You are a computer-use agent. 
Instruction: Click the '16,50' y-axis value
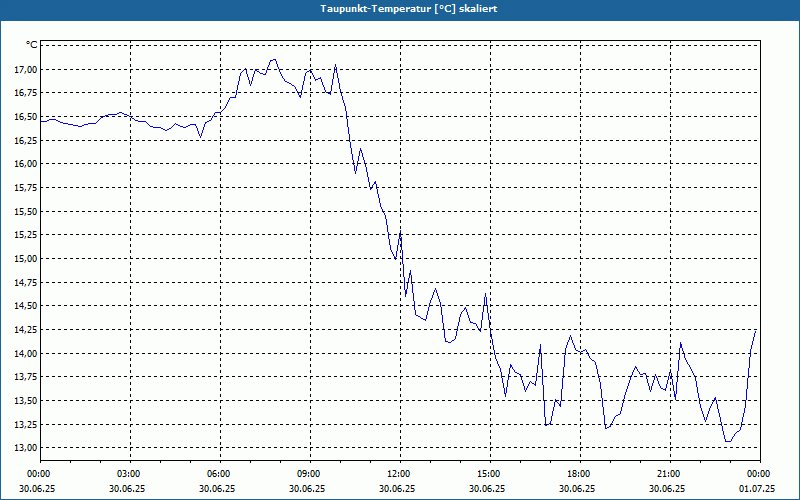click(x=26, y=117)
